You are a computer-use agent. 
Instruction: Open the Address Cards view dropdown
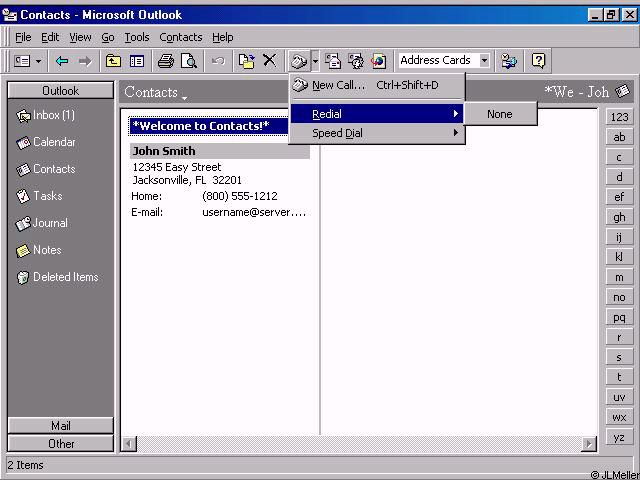484,61
